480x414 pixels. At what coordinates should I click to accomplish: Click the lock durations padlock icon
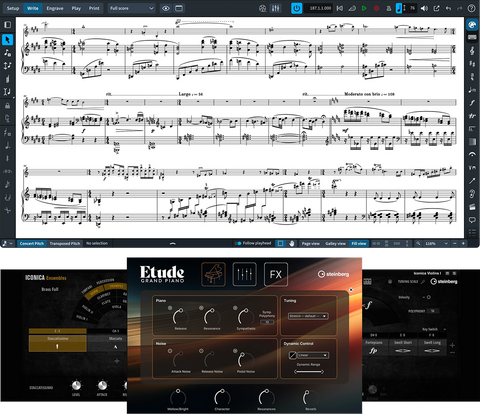(7, 106)
